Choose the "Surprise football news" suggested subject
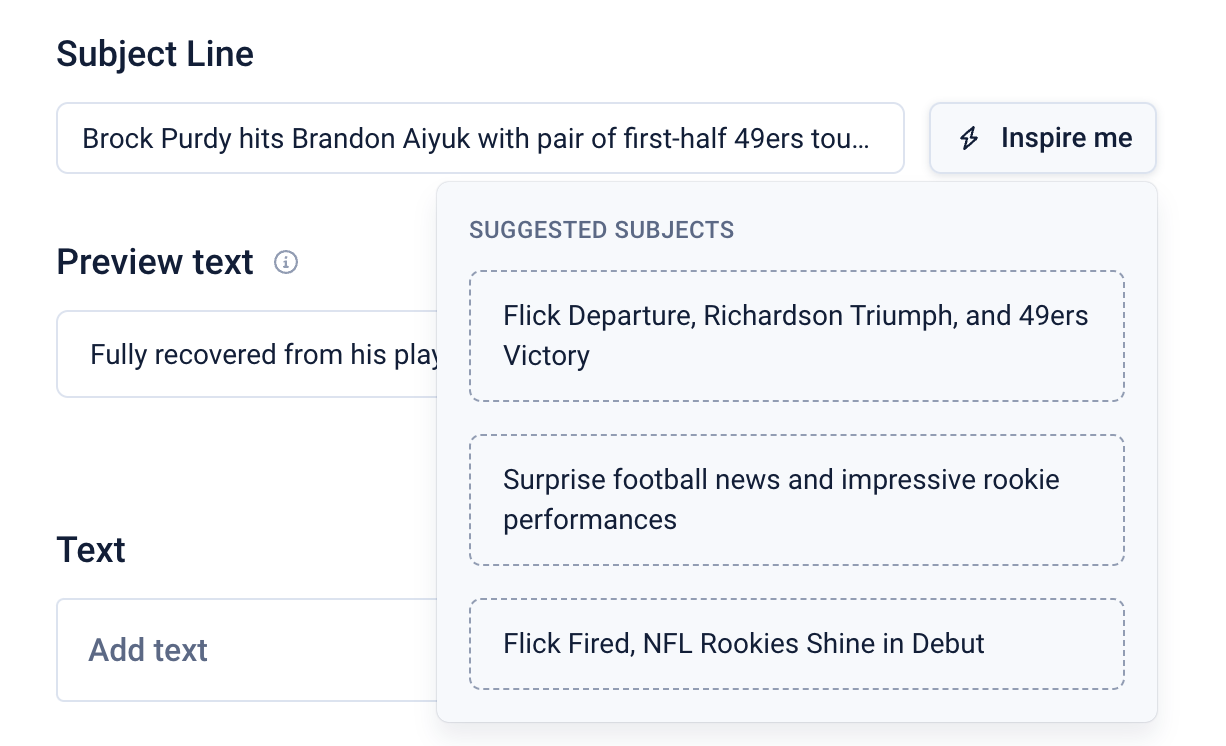This screenshot has height=746, width=1226. point(796,500)
